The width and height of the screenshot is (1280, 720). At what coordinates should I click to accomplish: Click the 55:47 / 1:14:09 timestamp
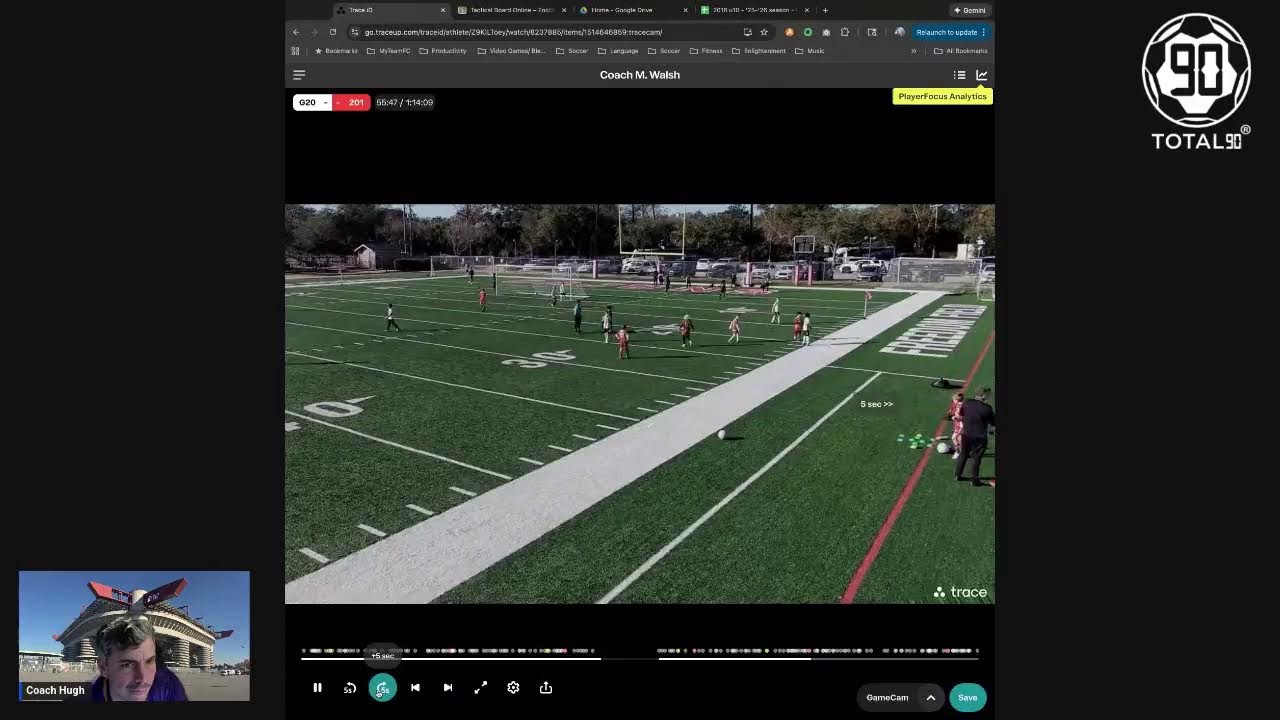[x=404, y=102]
